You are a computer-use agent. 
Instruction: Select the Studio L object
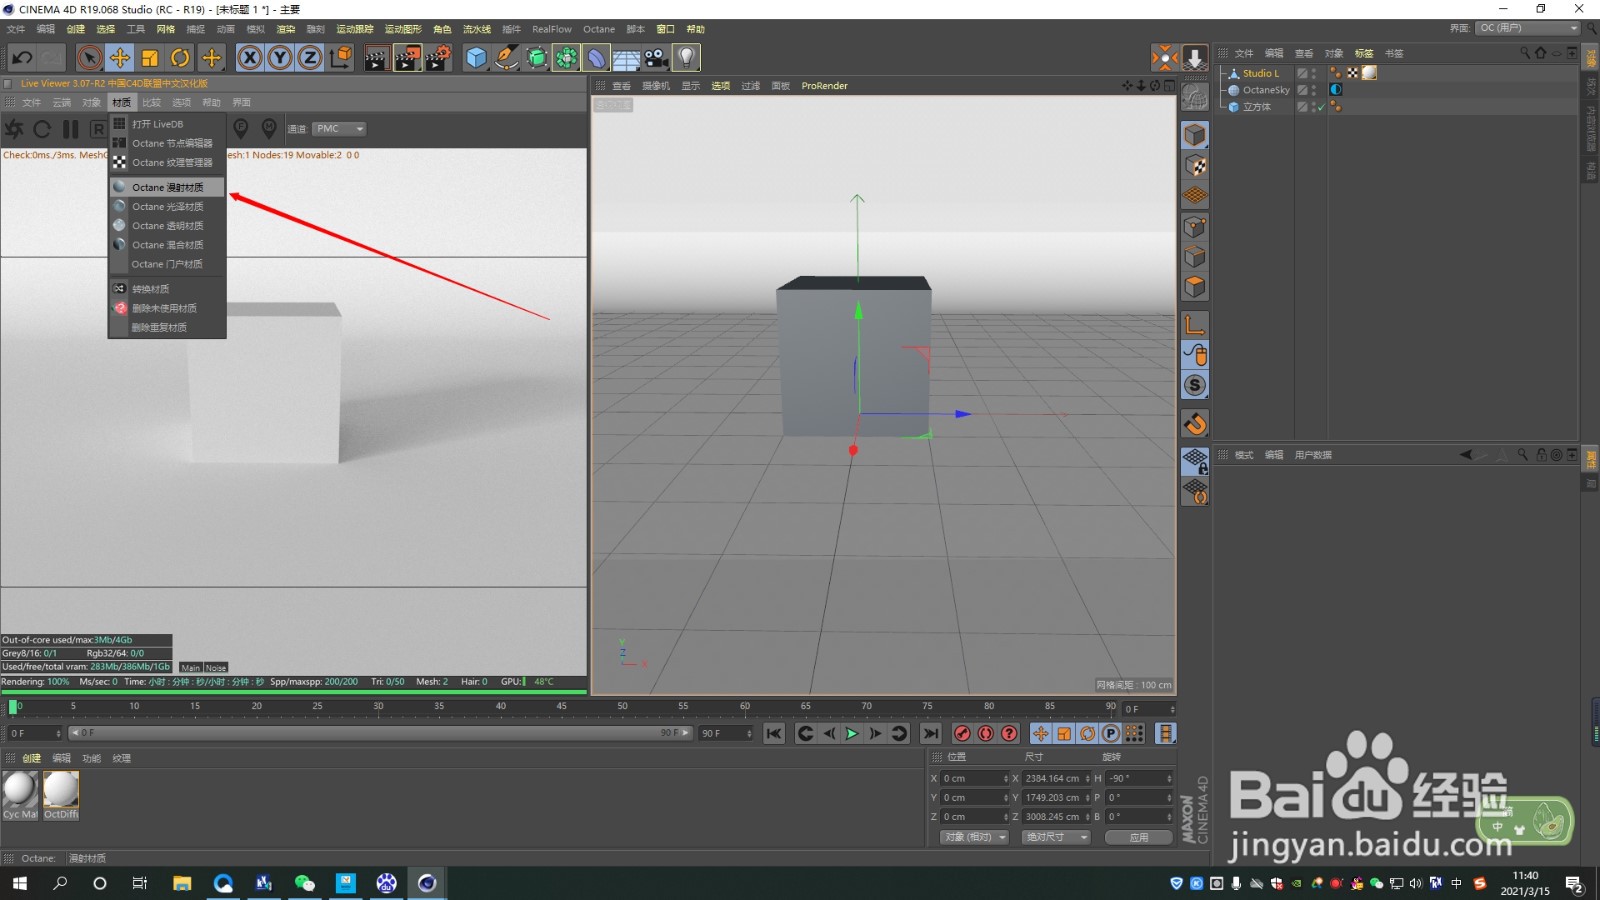click(x=1261, y=73)
